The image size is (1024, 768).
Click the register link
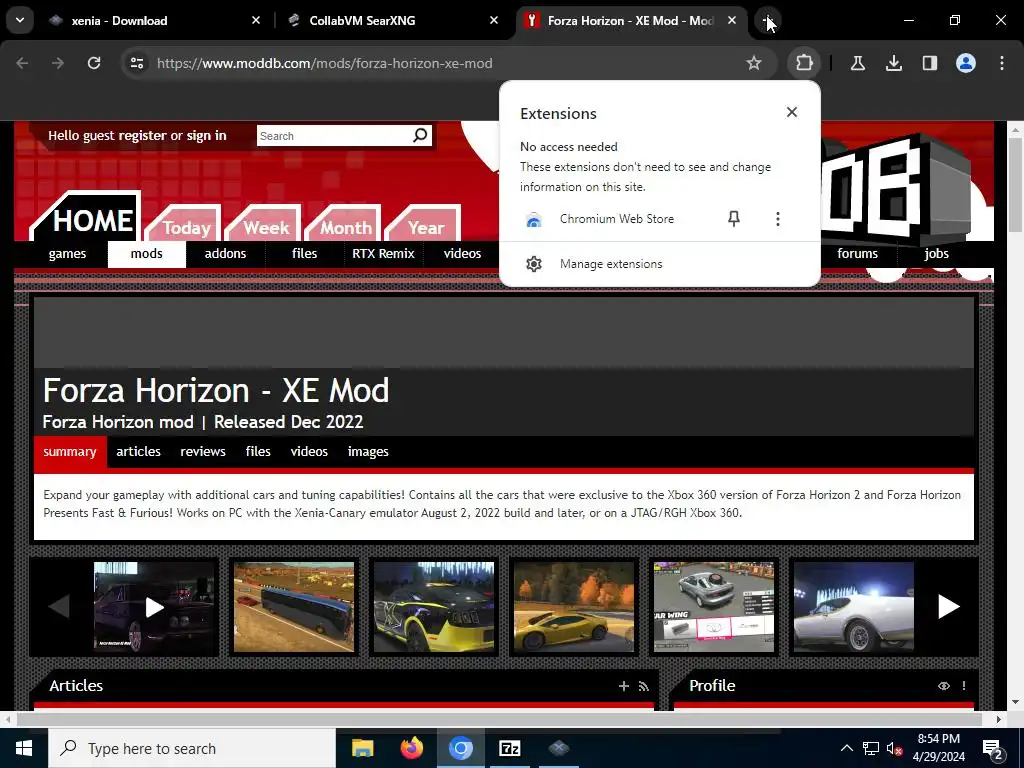tap(142, 135)
